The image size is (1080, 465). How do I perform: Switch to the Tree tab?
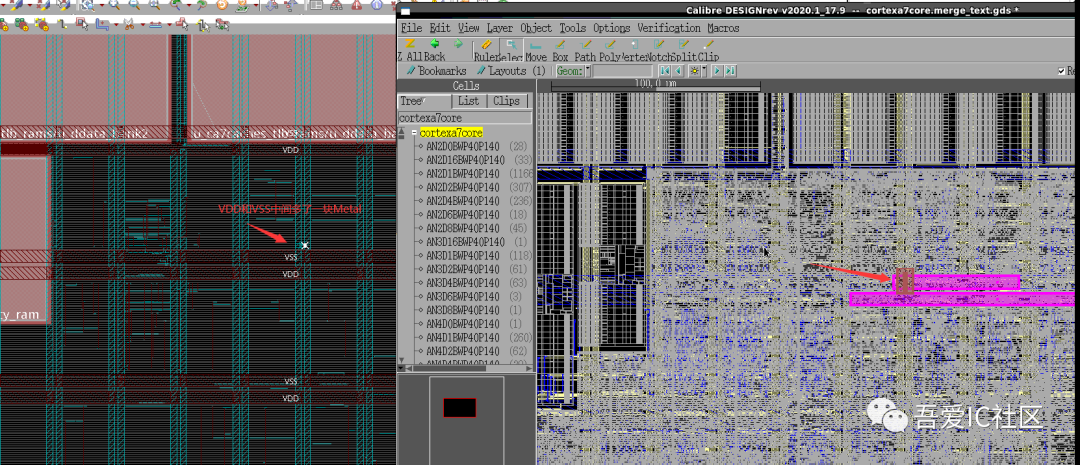point(424,101)
